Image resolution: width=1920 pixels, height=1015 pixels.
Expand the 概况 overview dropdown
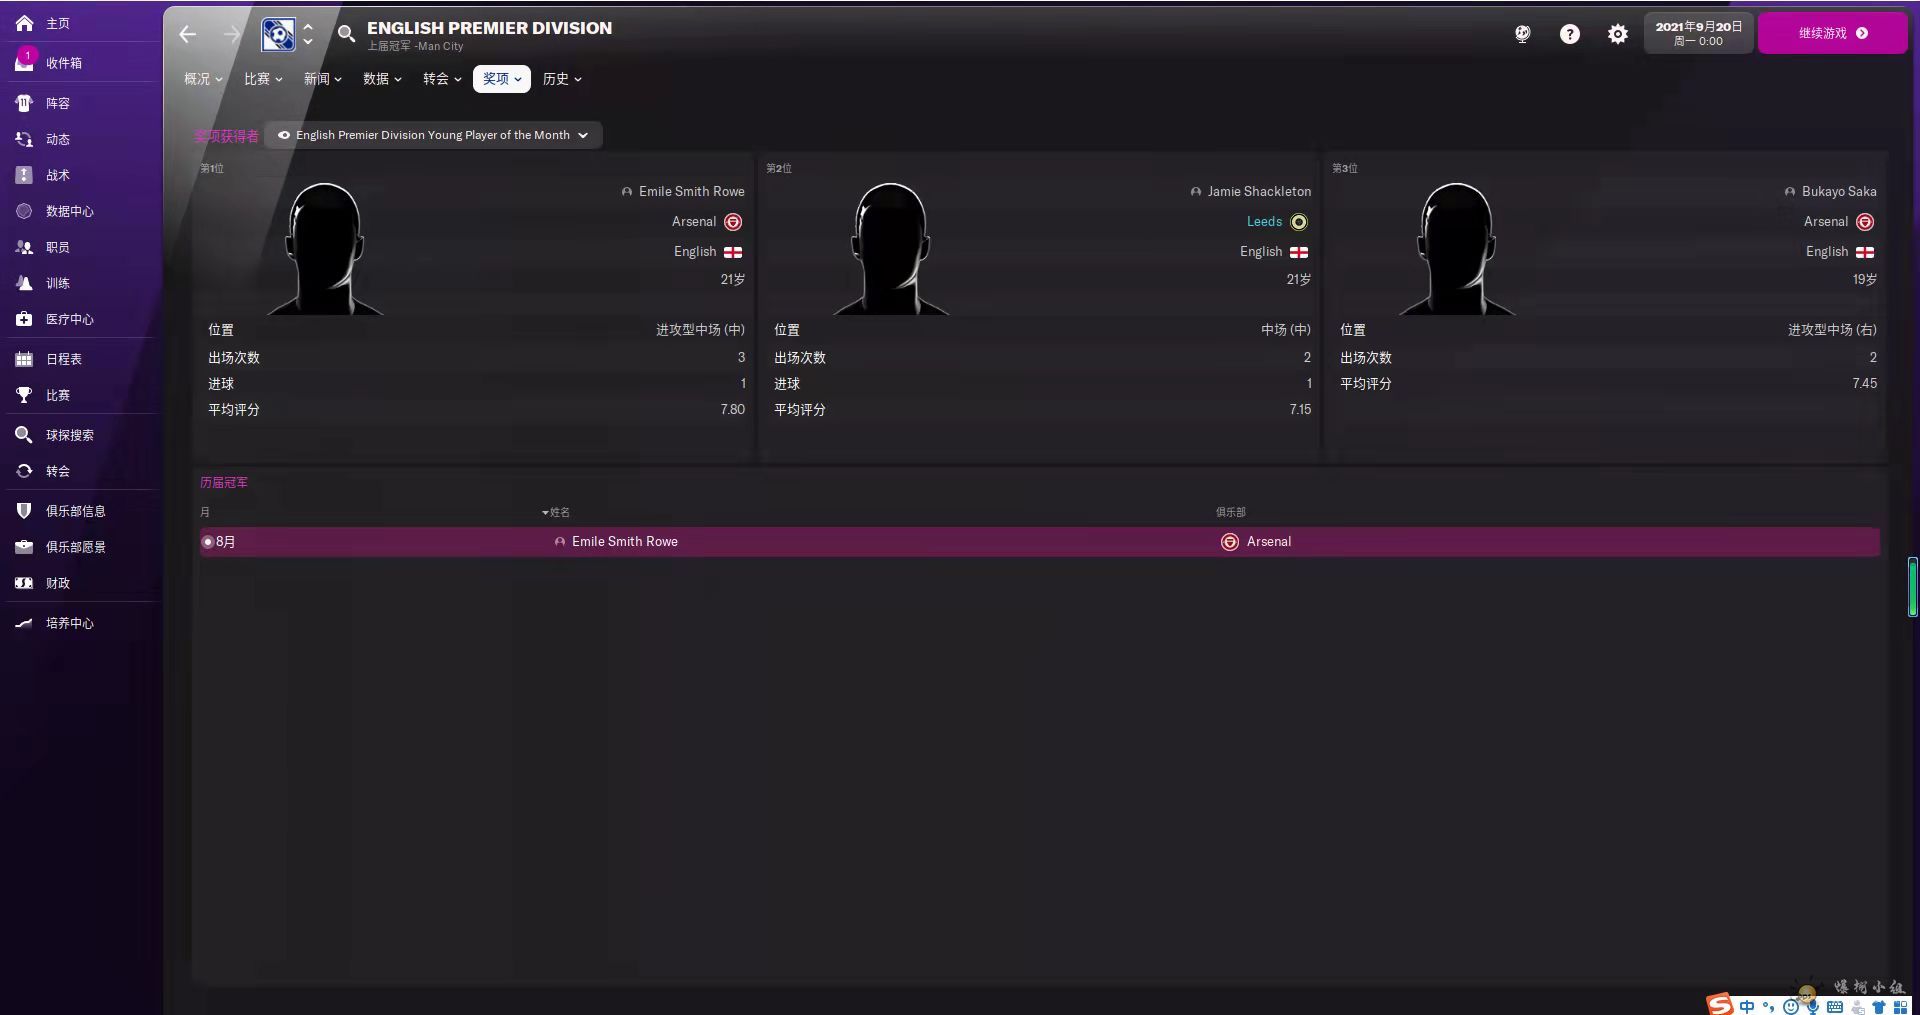pos(203,79)
